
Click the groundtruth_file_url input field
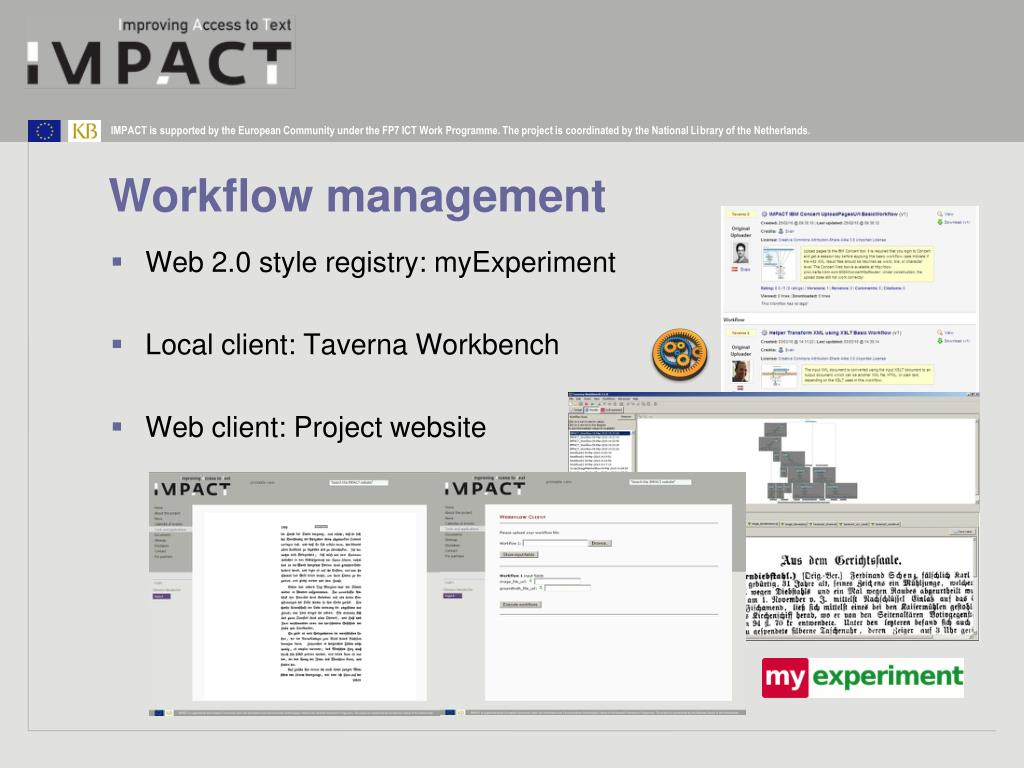pos(567,588)
